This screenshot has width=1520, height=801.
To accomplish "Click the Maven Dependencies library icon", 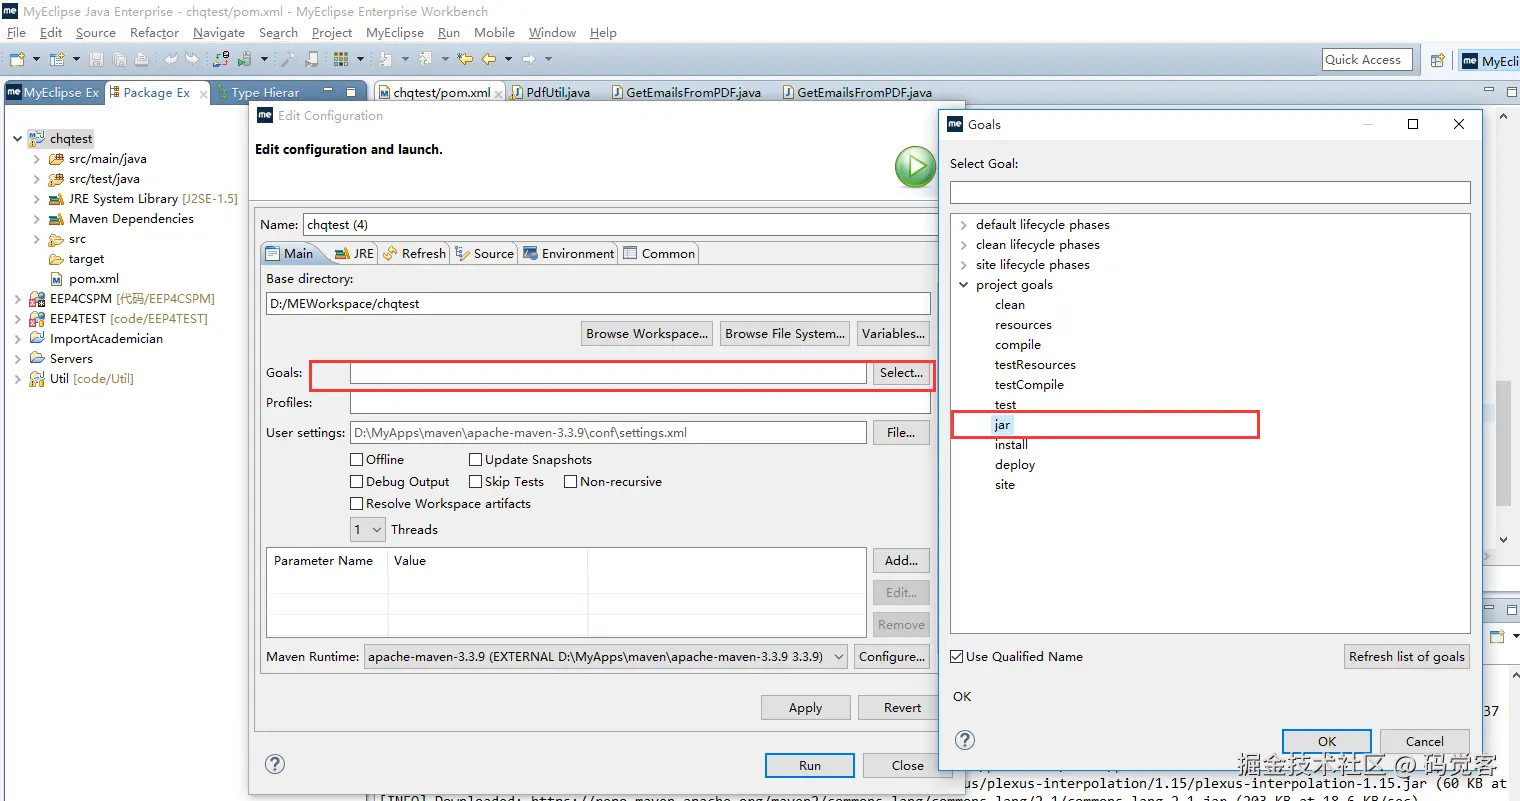I will coord(56,219).
